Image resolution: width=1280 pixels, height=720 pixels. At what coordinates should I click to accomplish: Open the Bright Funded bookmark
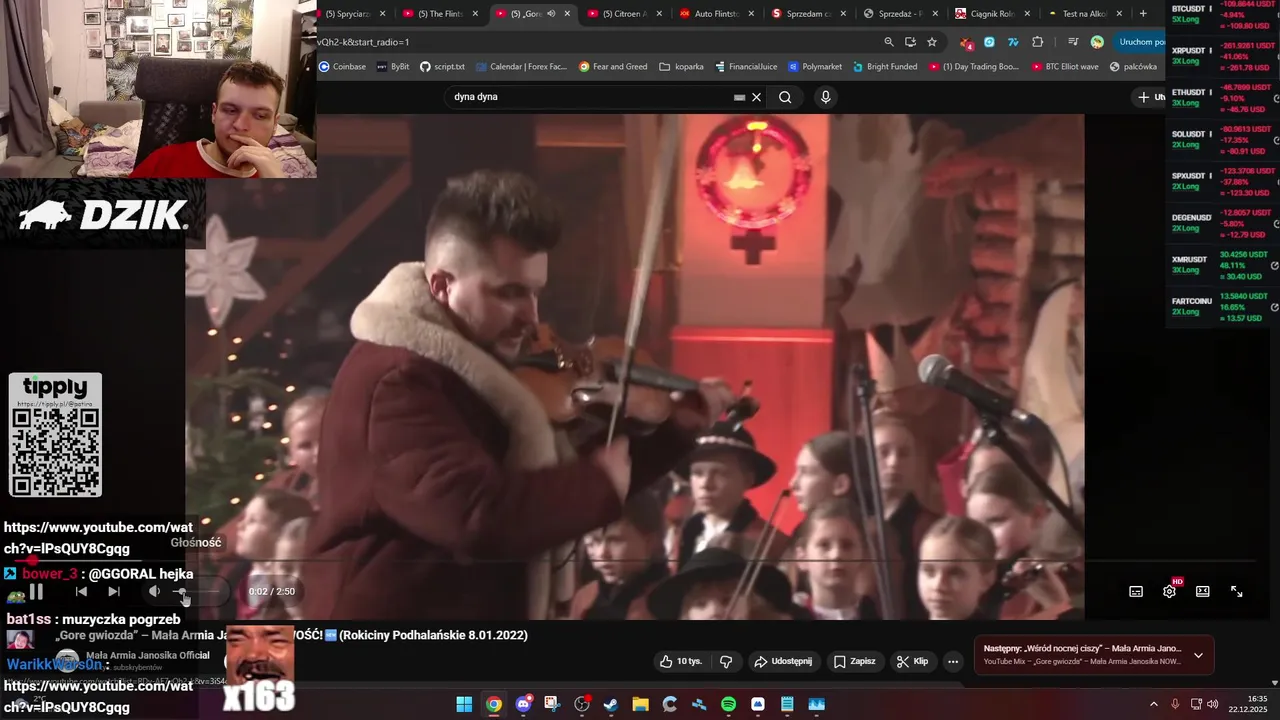tap(885, 67)
